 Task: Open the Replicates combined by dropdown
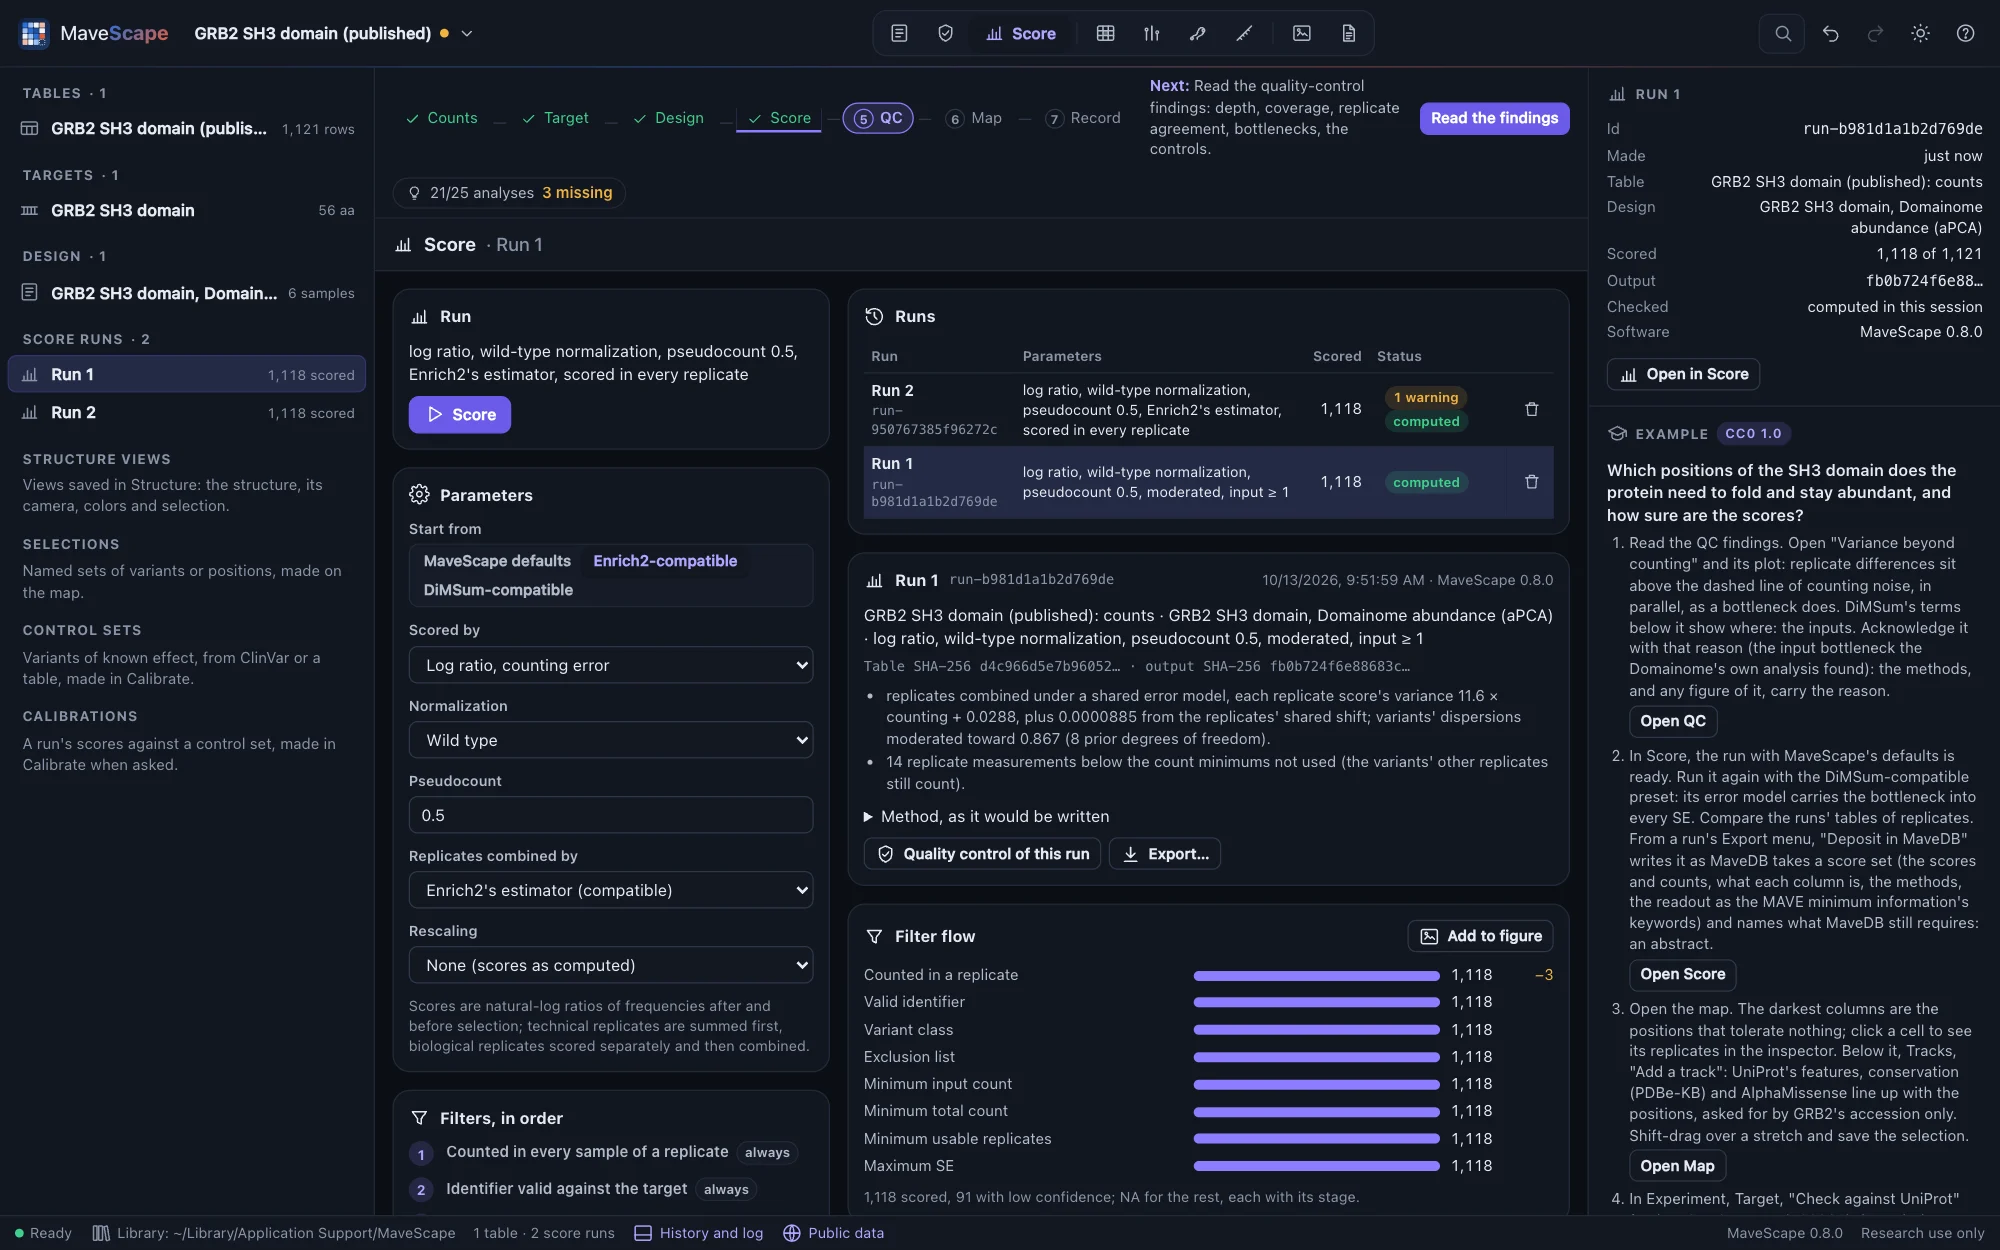pyautogui.click(x=611, y=890)
